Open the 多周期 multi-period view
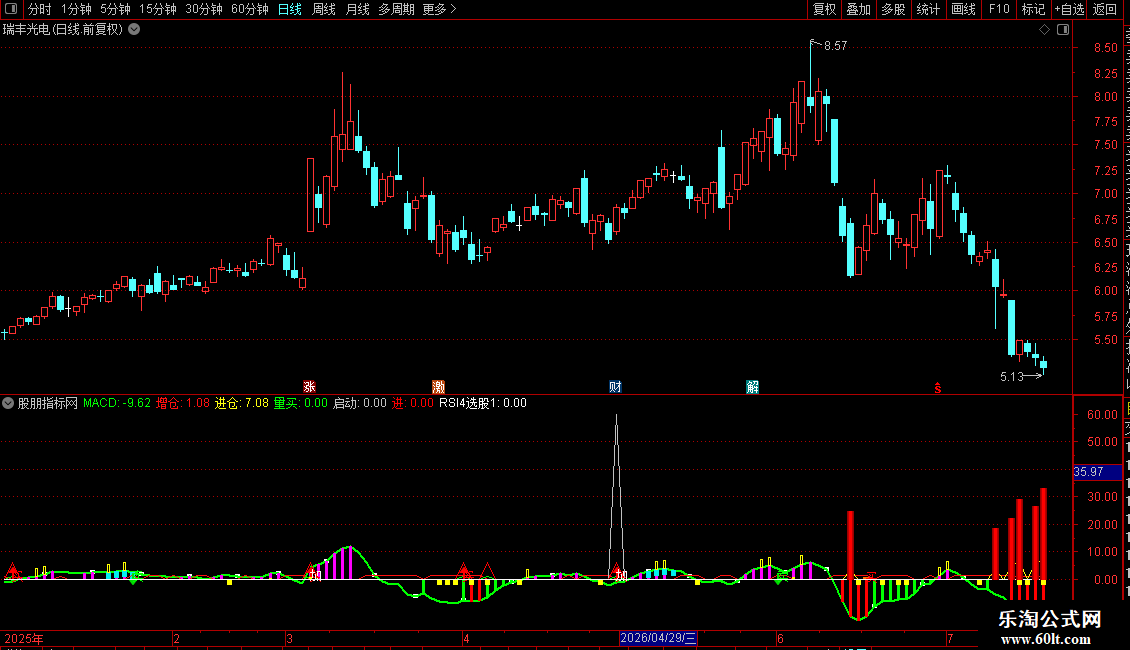 click(x=396, y=9)
